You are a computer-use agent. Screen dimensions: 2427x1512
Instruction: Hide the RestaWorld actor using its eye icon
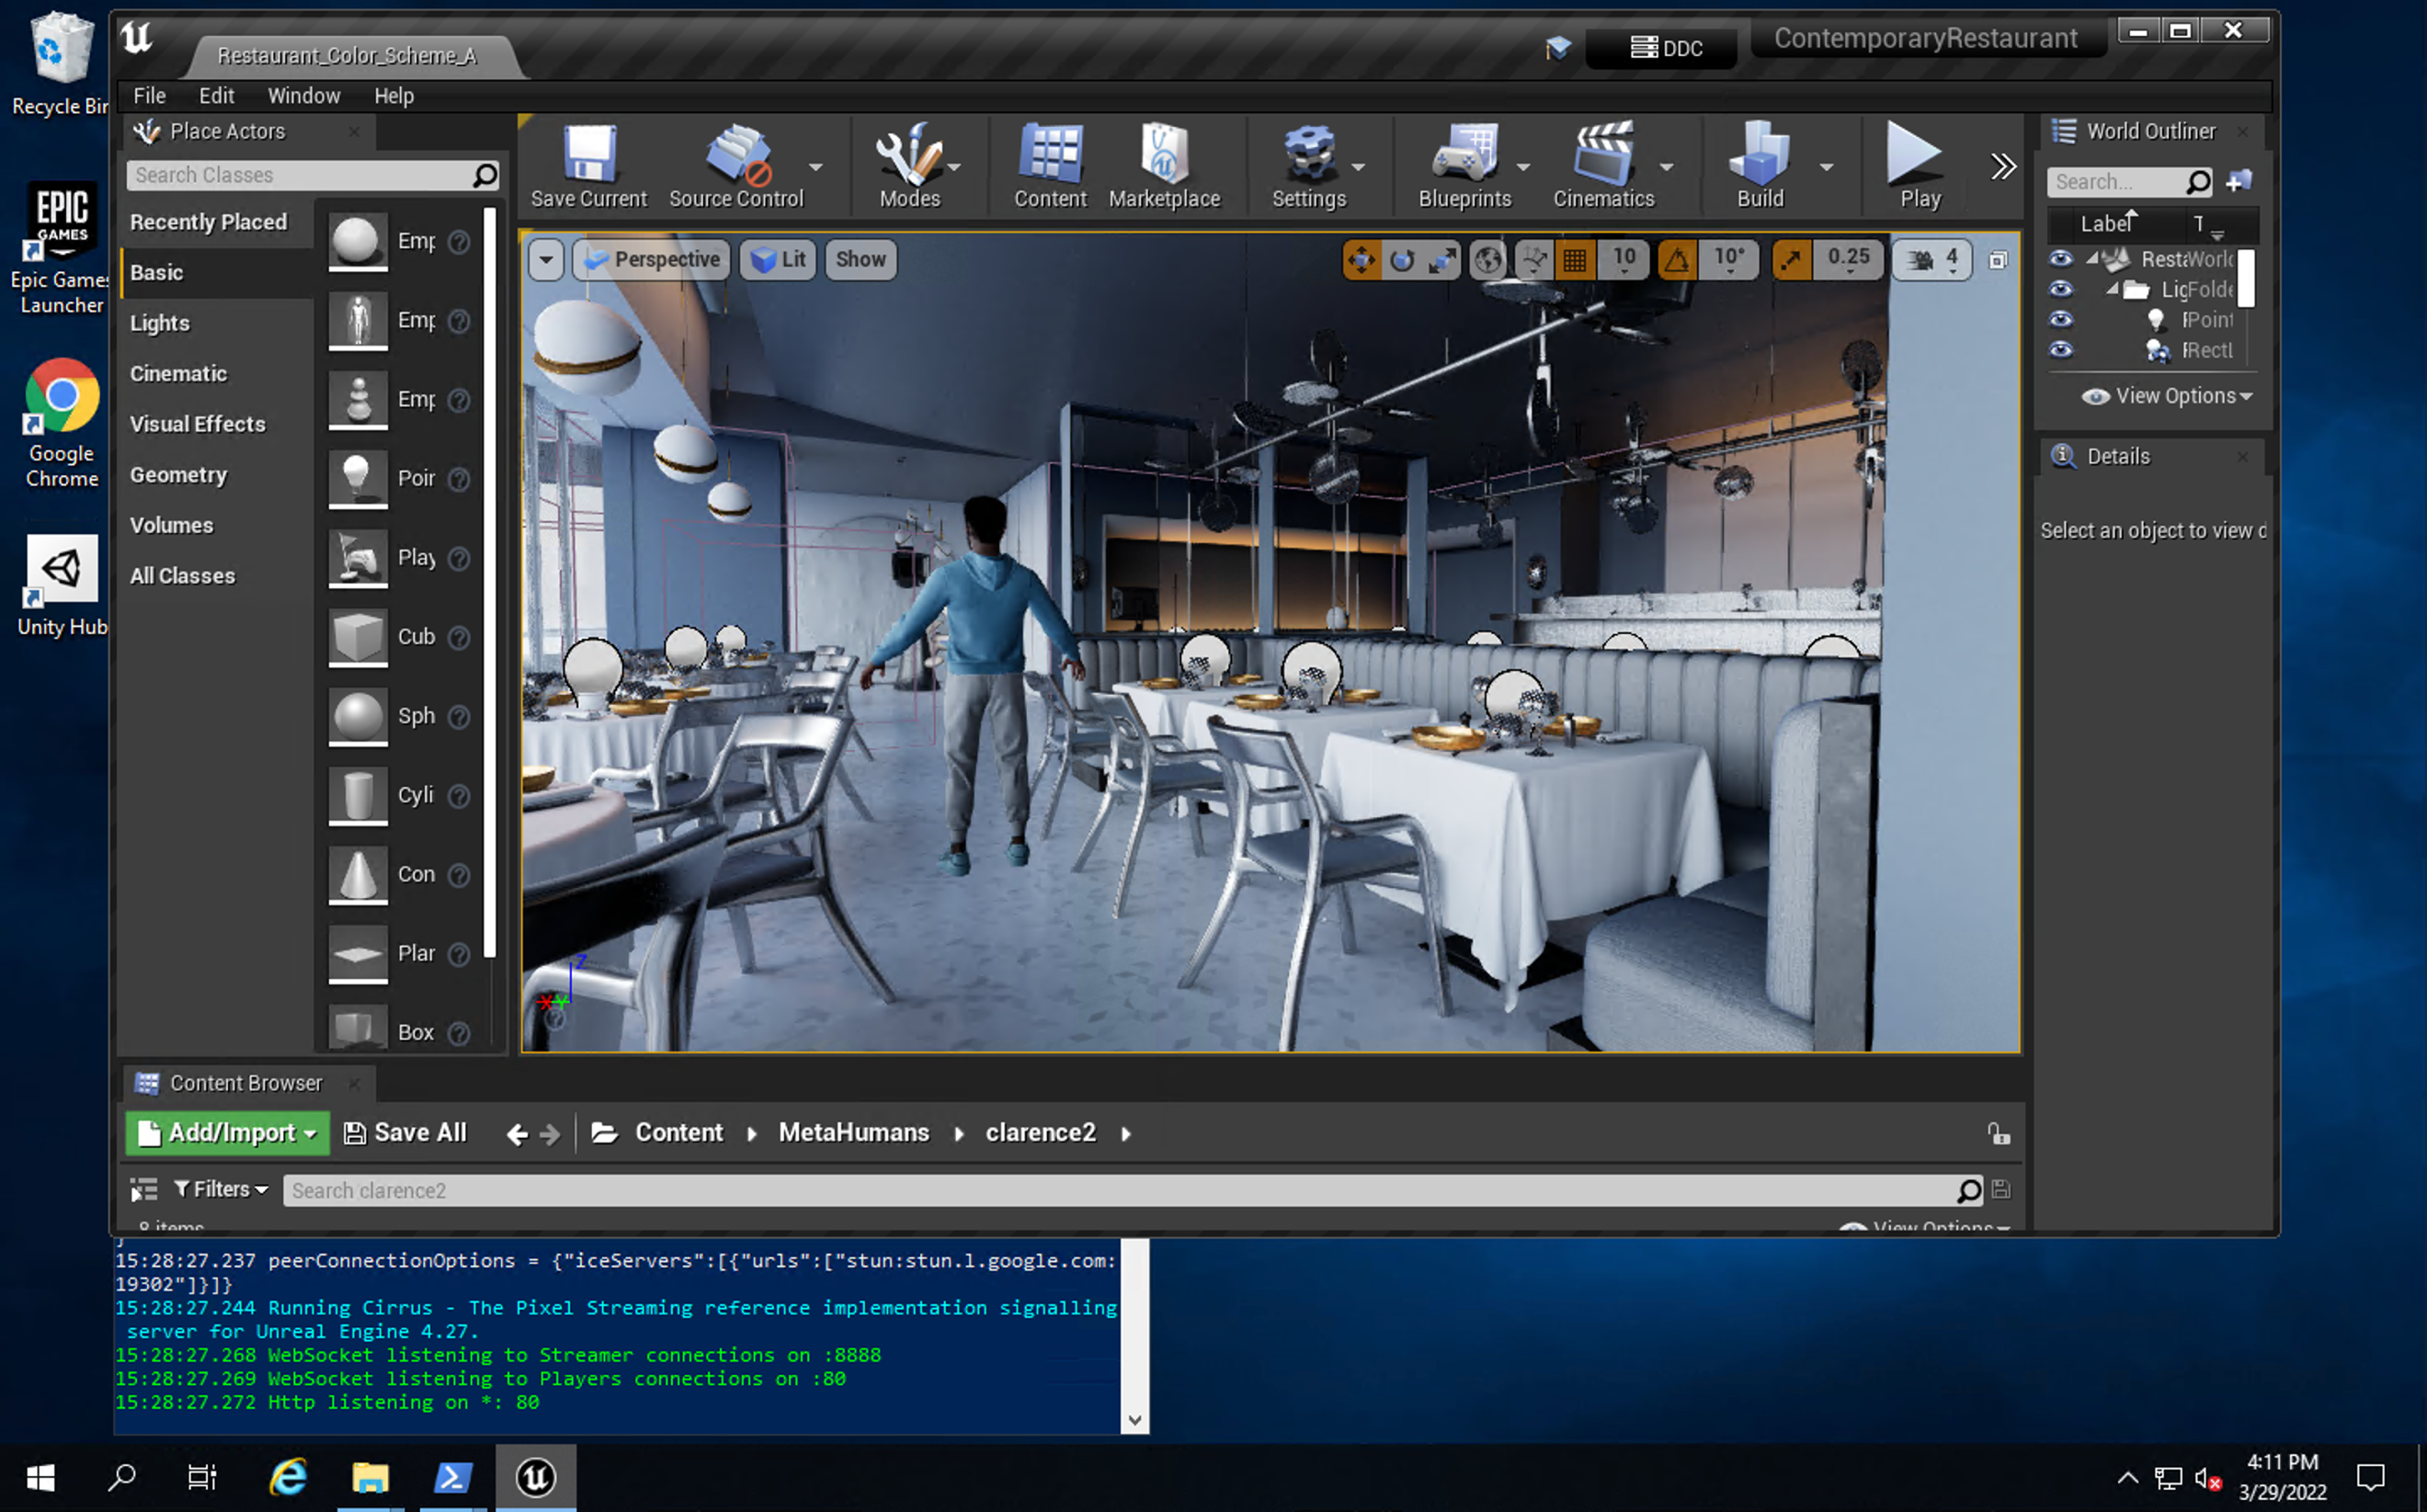point(2061,259)
